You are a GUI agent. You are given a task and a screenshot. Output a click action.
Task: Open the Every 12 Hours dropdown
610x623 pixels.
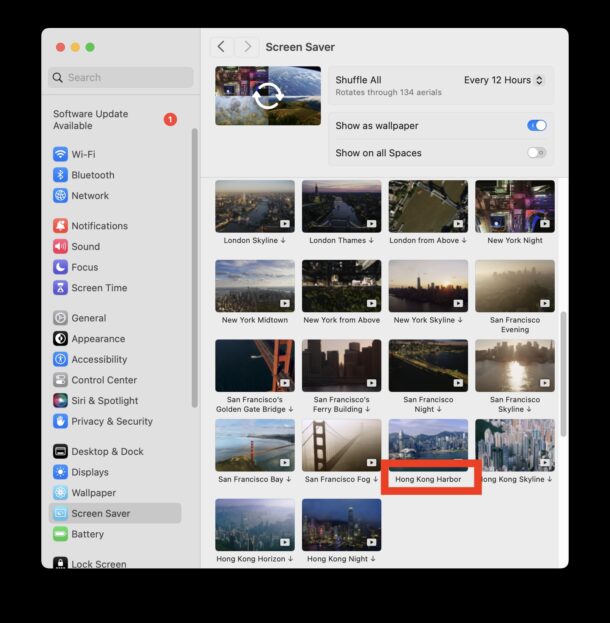pos(504,80)
